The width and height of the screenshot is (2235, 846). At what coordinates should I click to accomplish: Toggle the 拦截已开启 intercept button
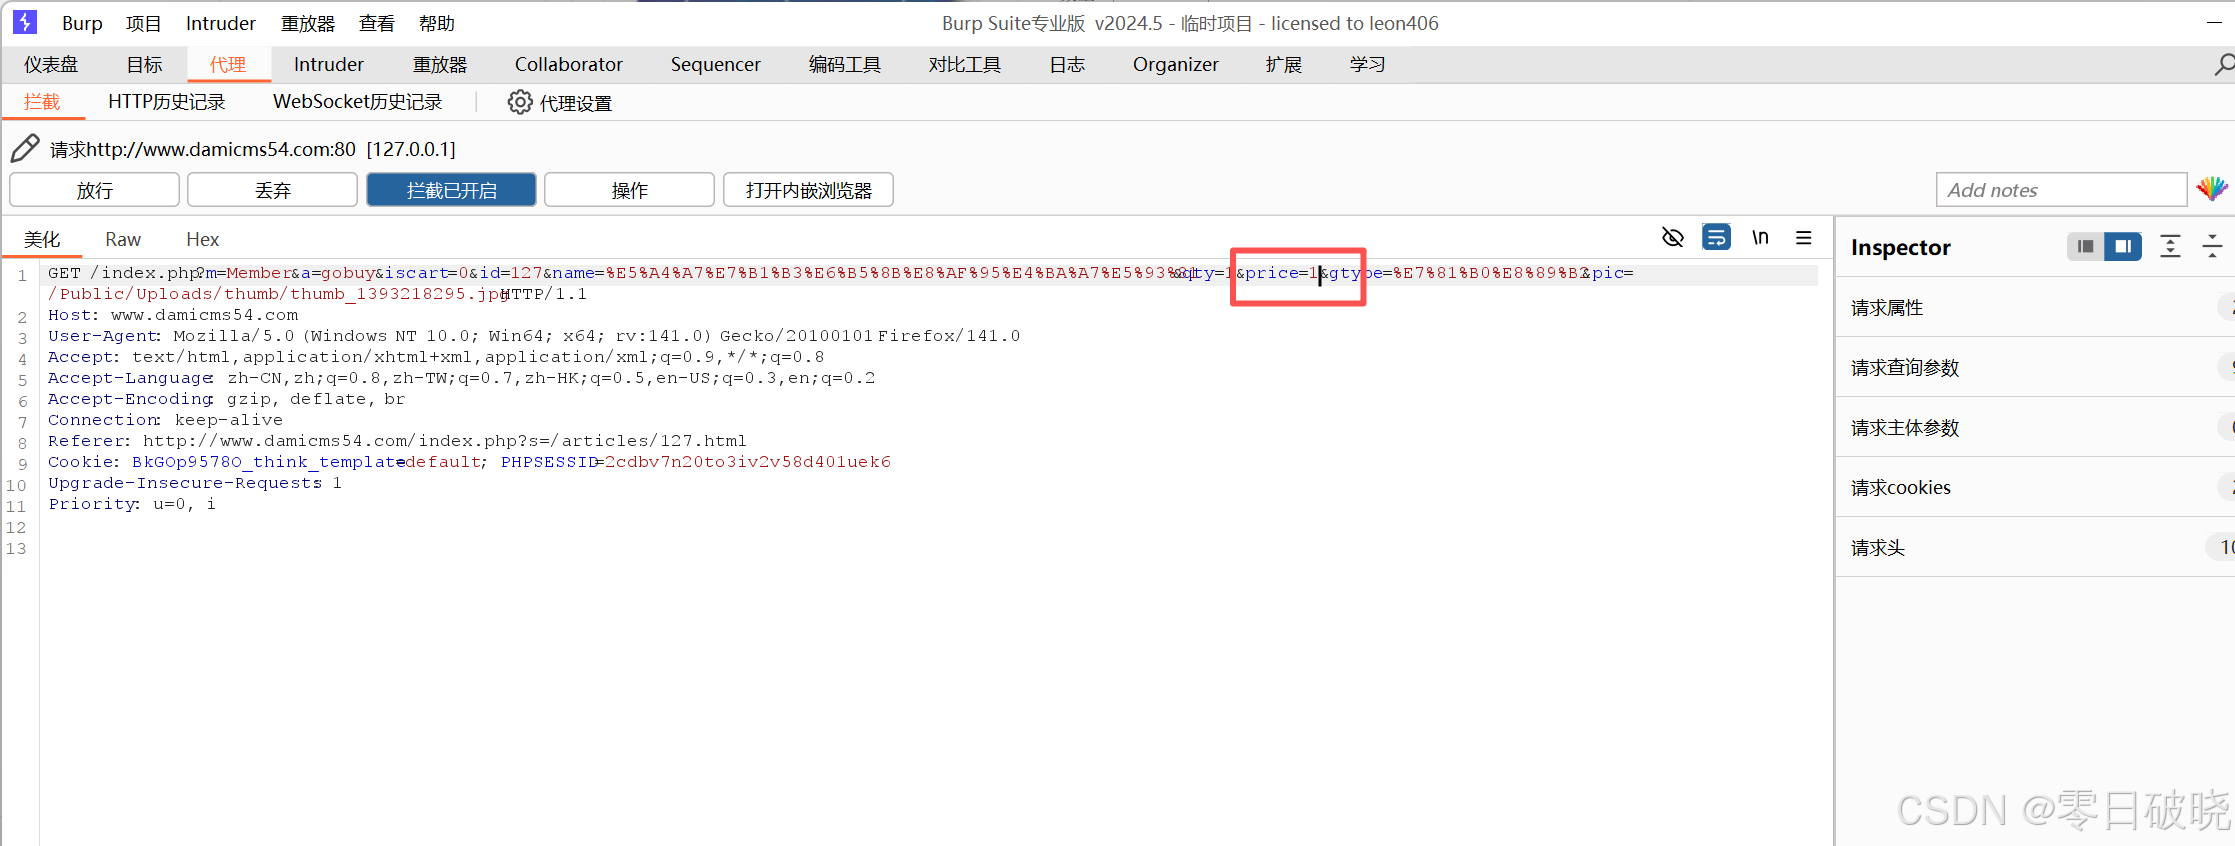click(452, 190)
